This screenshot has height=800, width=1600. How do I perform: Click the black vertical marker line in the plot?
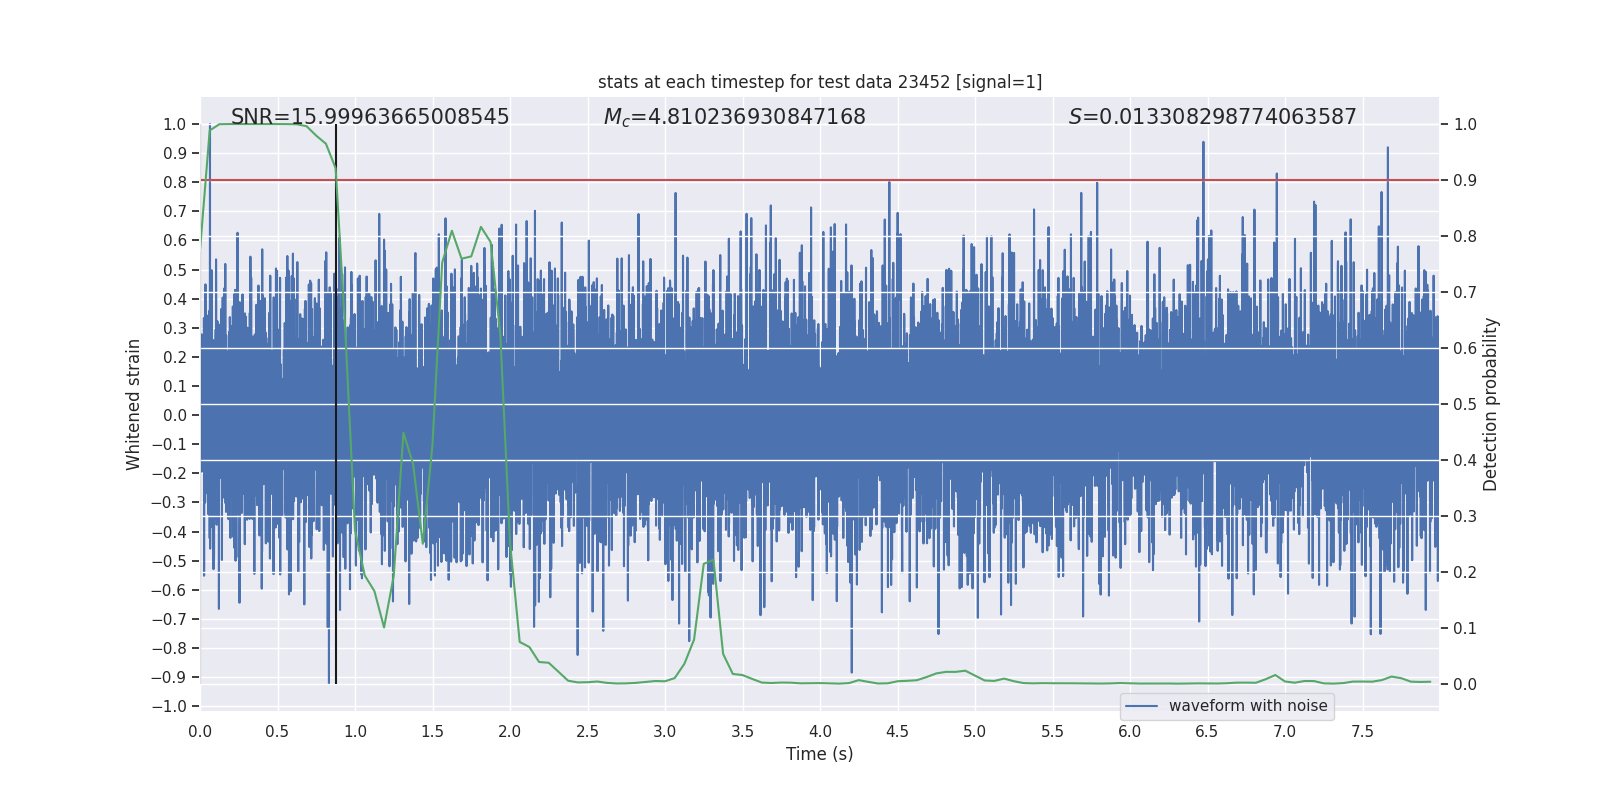pyautogui.click(x=336, y=404)
